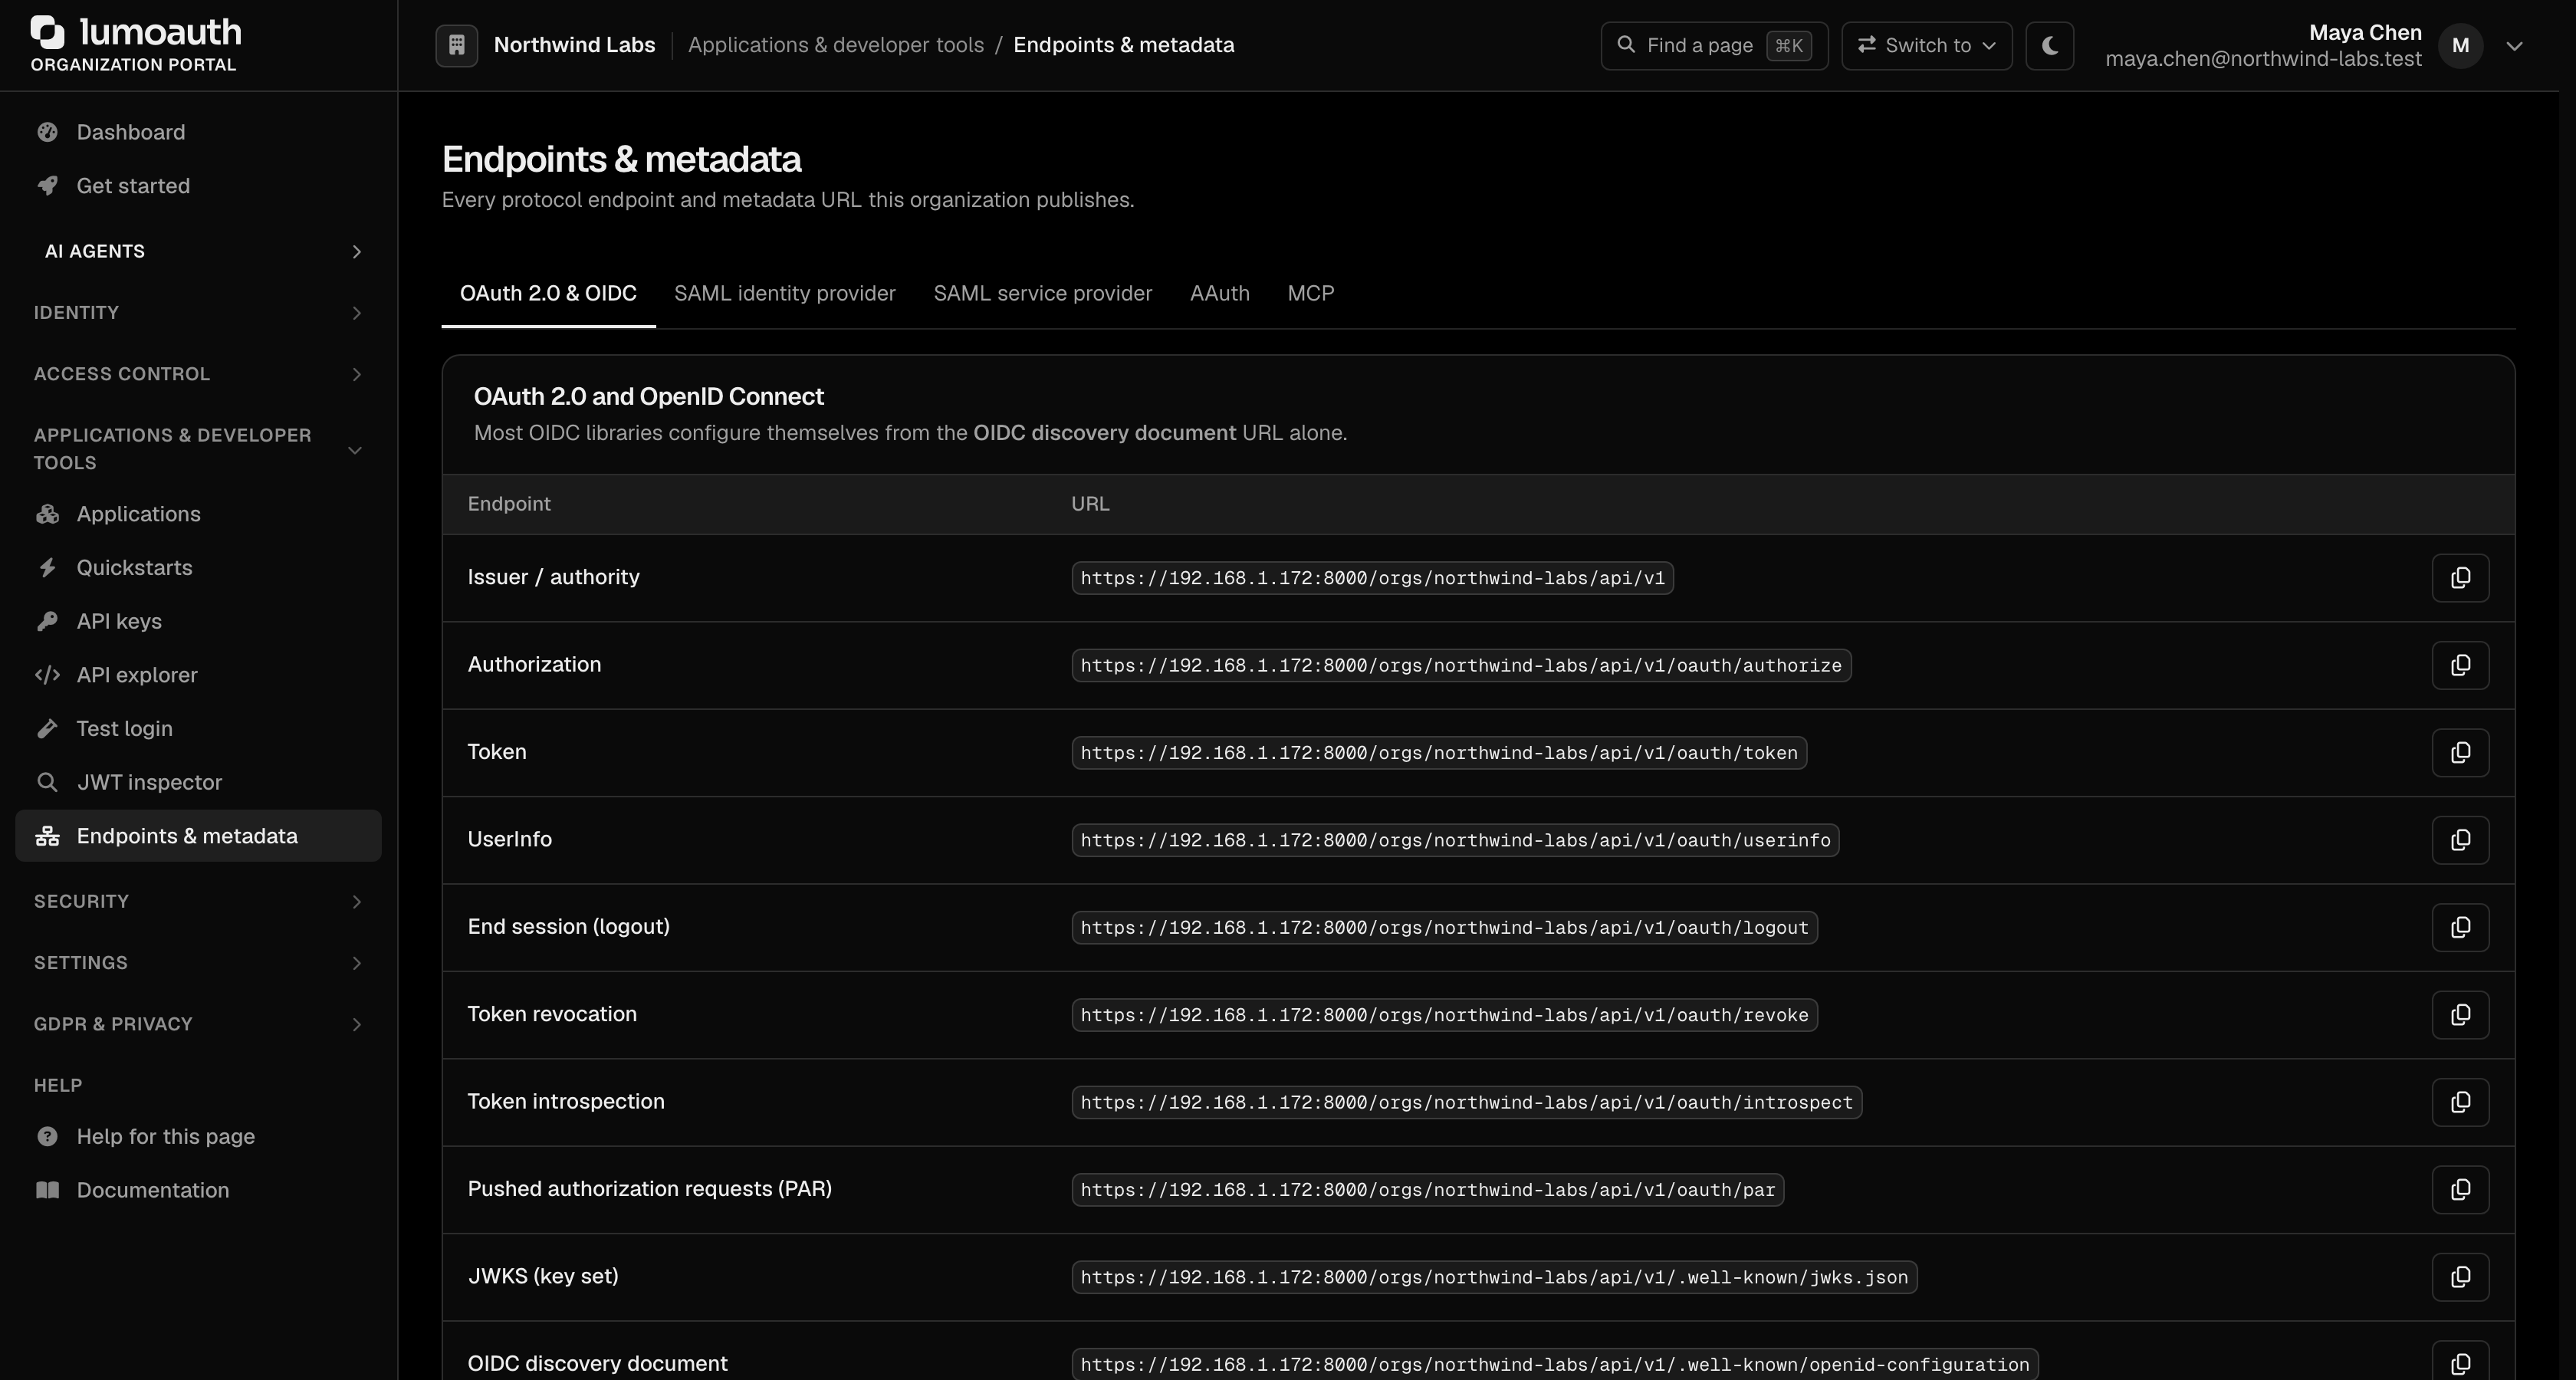
Task: Open Documentation link
Action: tap(198, 1190)
